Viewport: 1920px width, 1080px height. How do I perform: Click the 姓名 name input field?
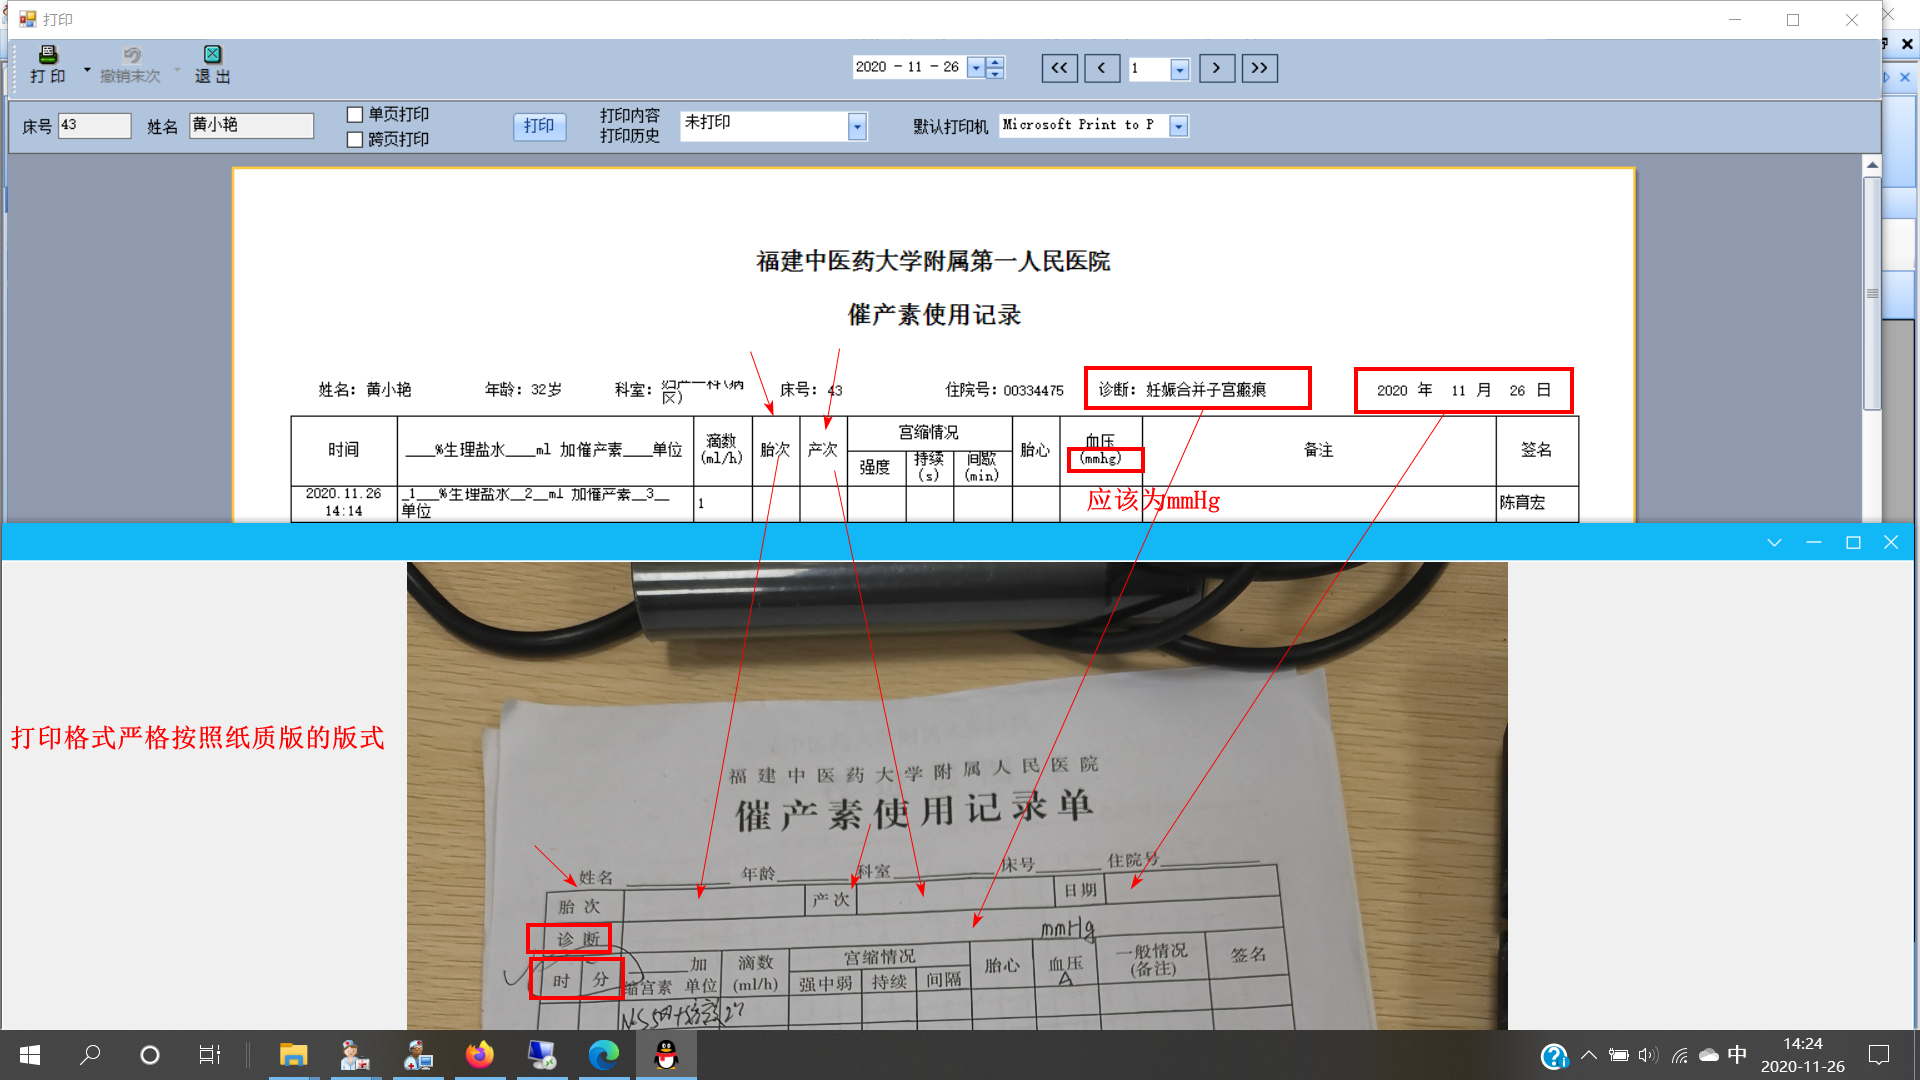pos(251,125)
